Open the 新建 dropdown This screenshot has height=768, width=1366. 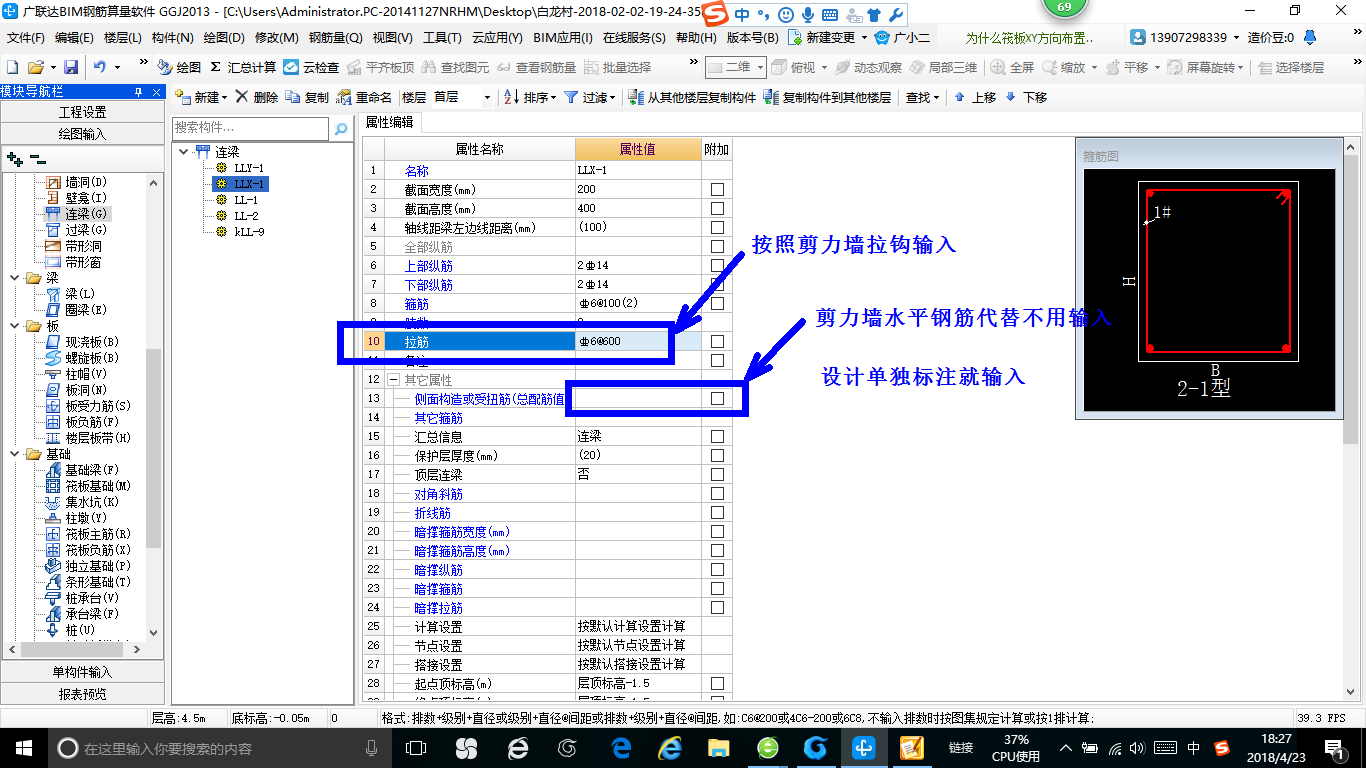[202, 97]
